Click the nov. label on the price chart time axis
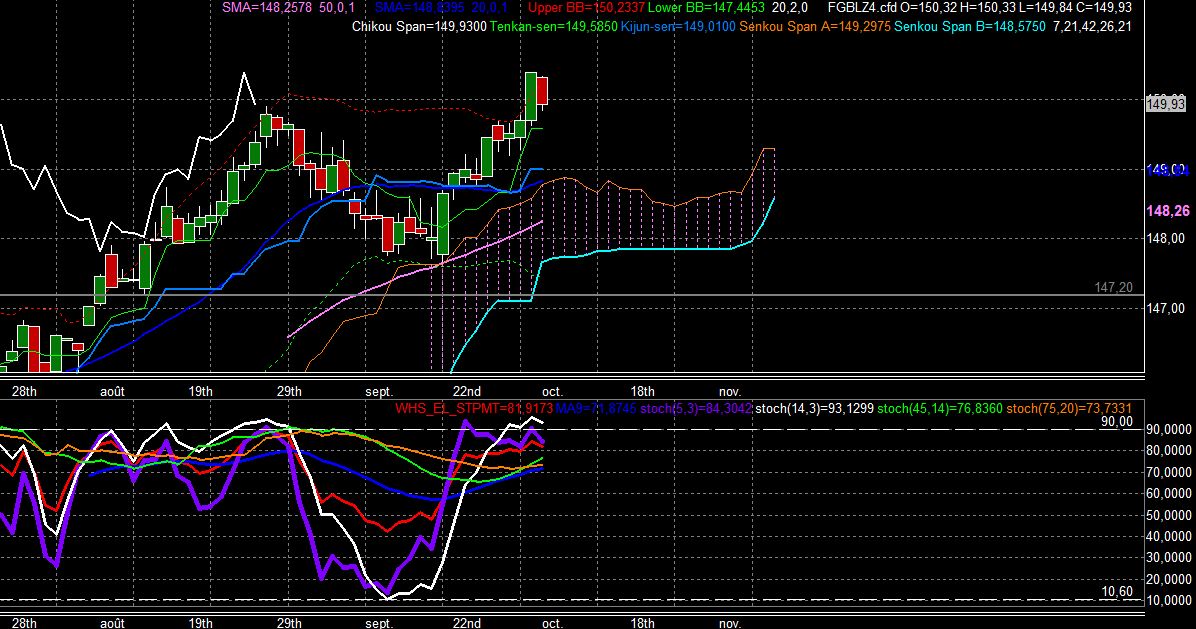Screen dimensions: 1196x629 click(x=730, y=391)
